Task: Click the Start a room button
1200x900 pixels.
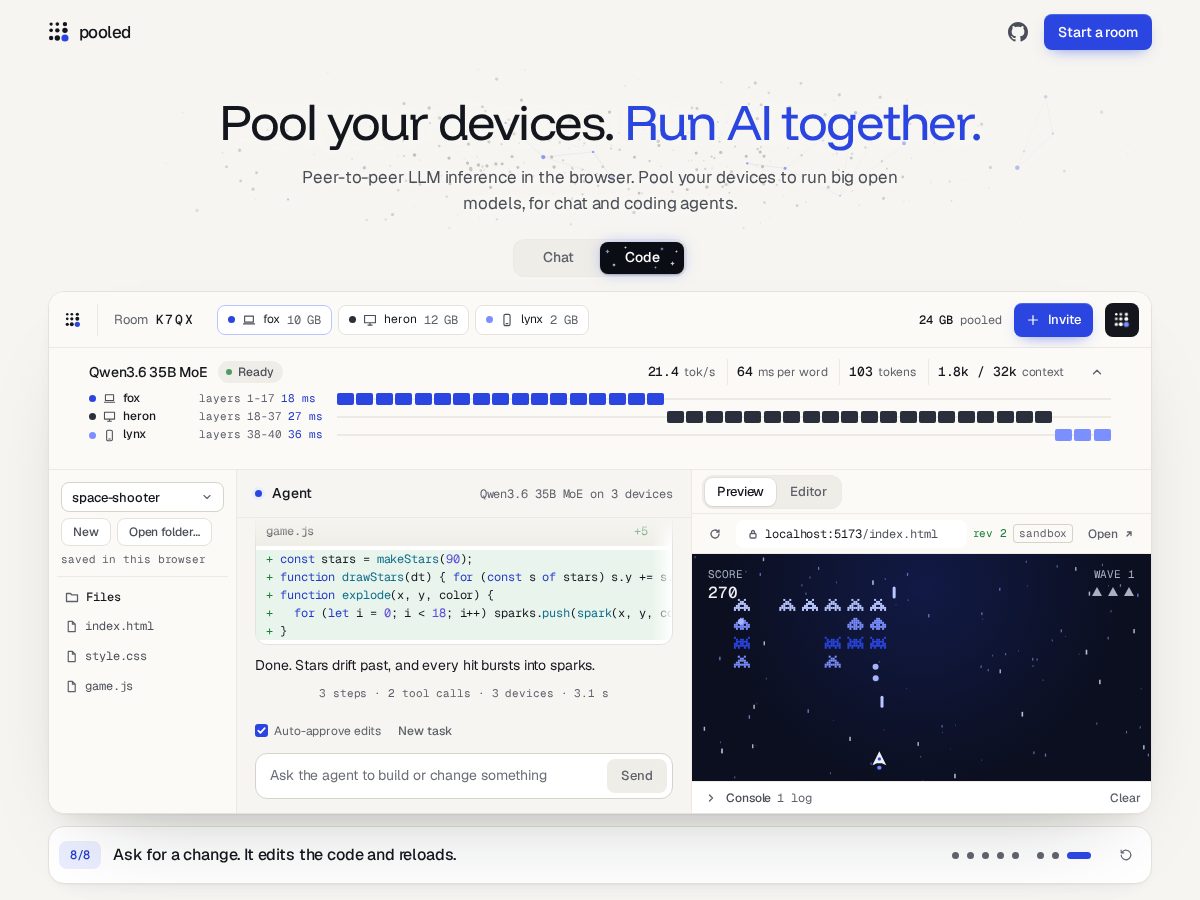Action: (1098, 32)
